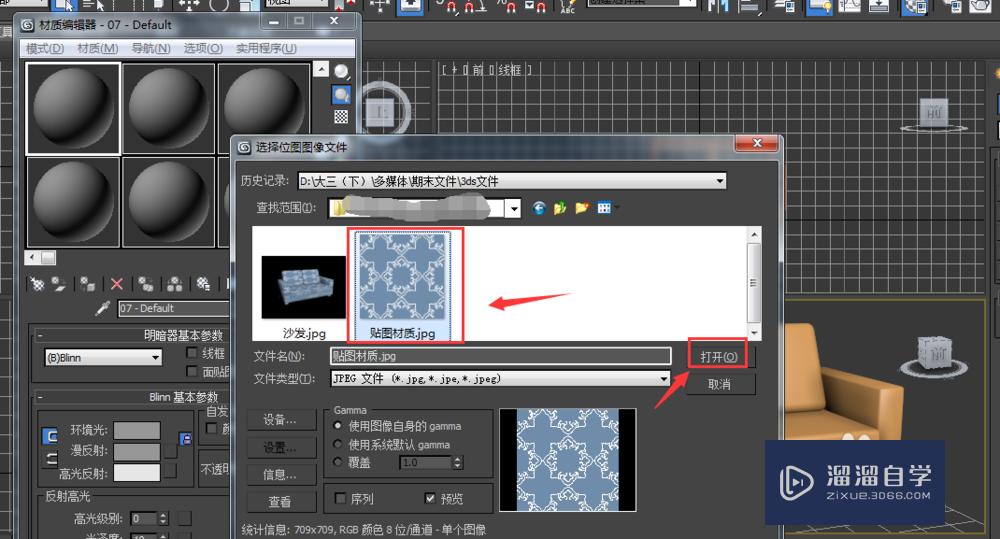Image resolution: width=1000 pixels, height=539 pixels.
Task: Toggle Backlight icon in material editor
Action: click(342, 94)
